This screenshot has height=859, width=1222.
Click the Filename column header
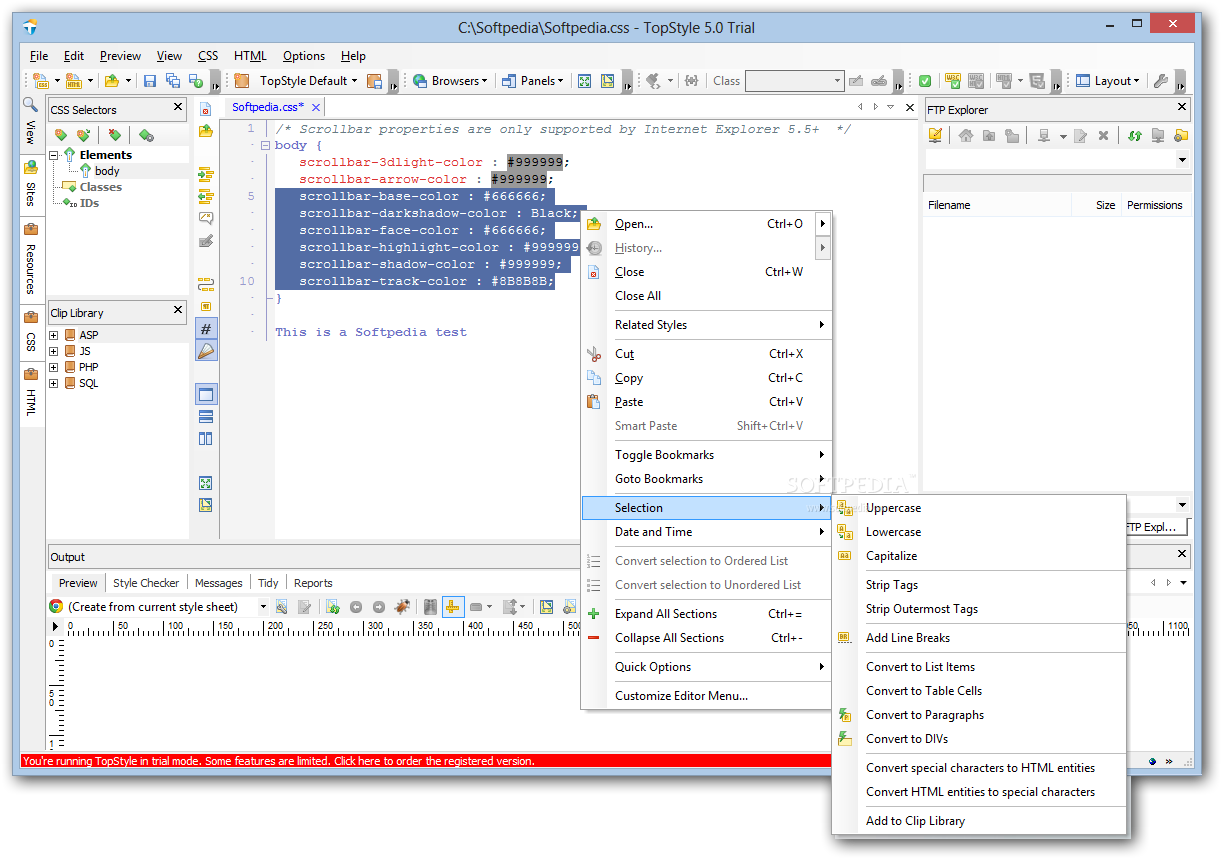(x=996, y=205)
